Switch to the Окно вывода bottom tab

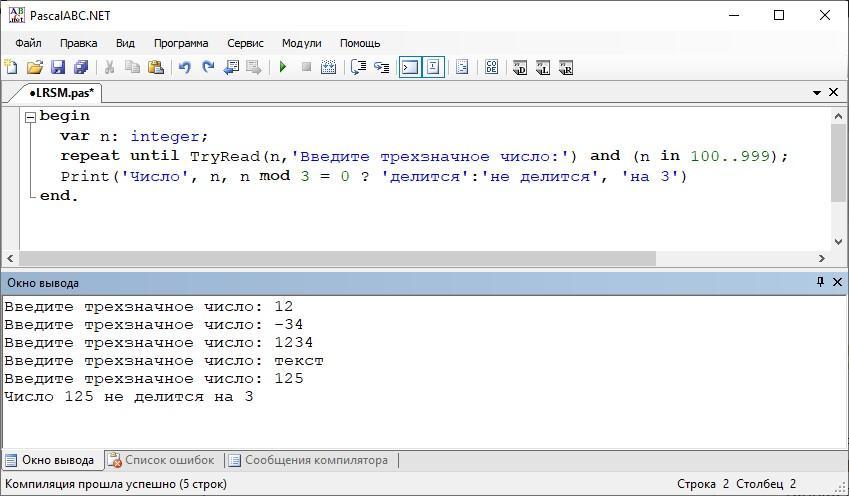51,460
